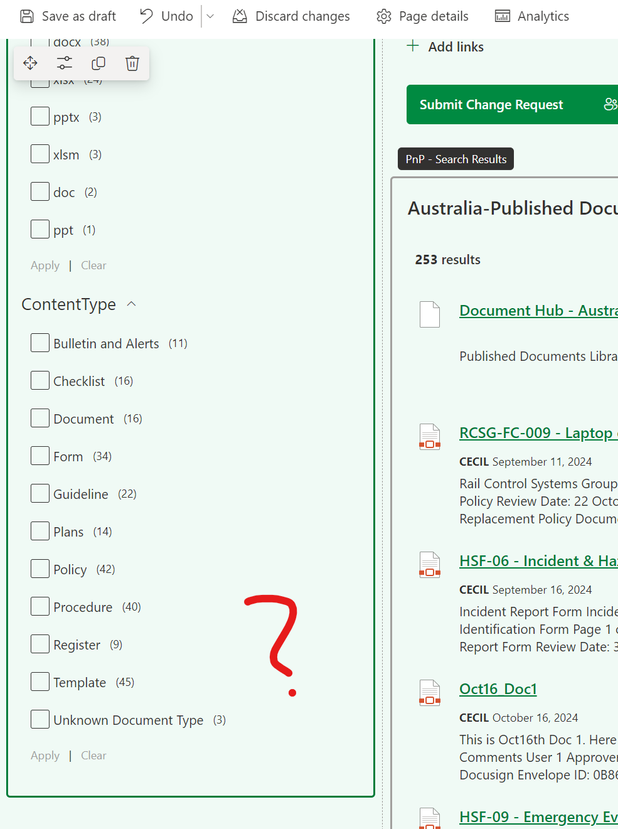Viewport: 618px width, 829px height.
Task: Click file icon for Document Hub result
Action: coord(430,315)
